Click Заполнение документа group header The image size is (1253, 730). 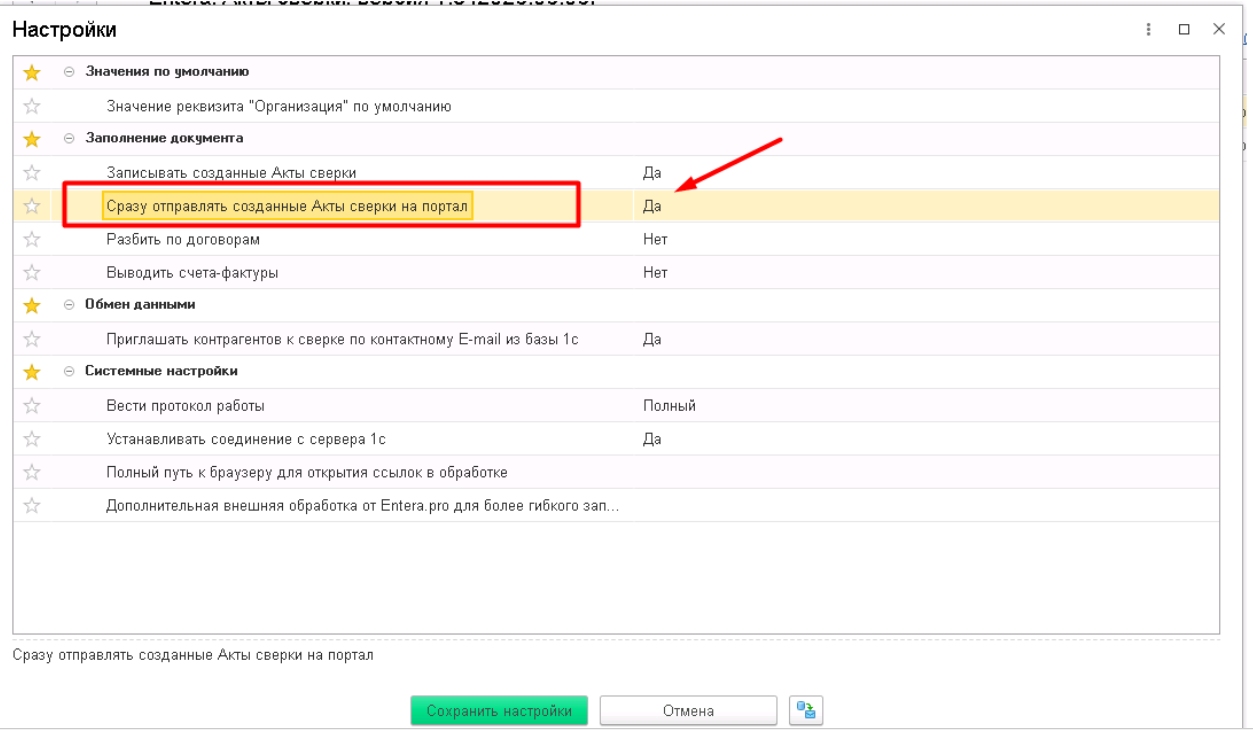coord(164,138)
